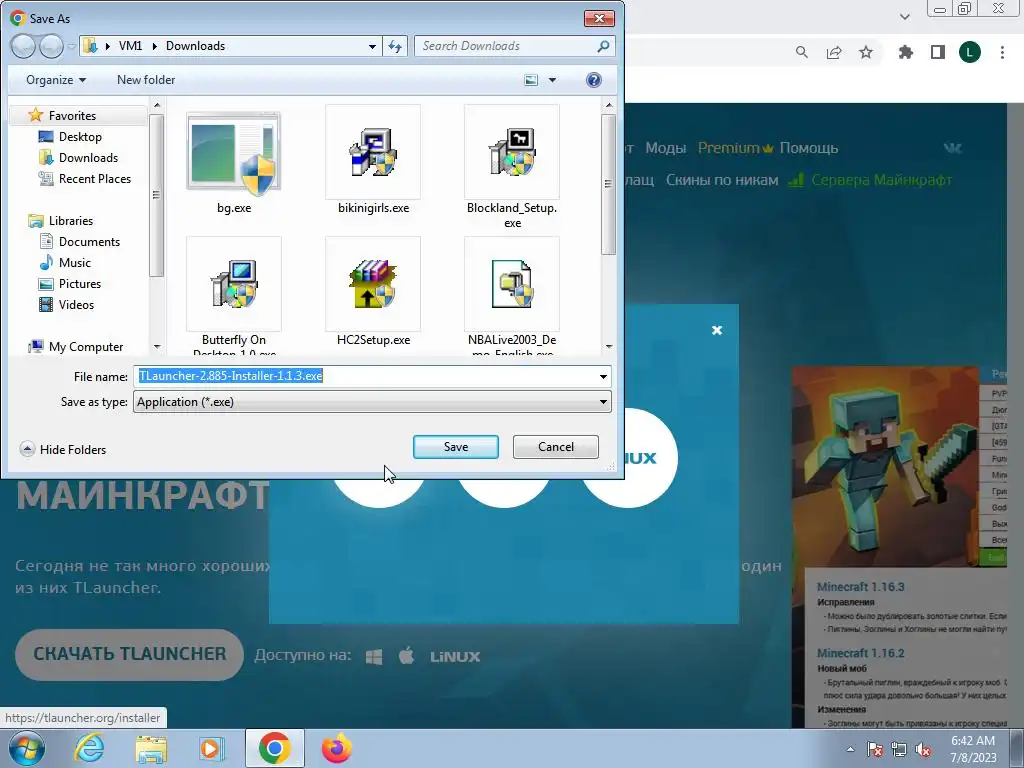Collapse folders with Hide Folders toggle
The width and height of the screenshot is (1024, 768).
pos(63,449)
